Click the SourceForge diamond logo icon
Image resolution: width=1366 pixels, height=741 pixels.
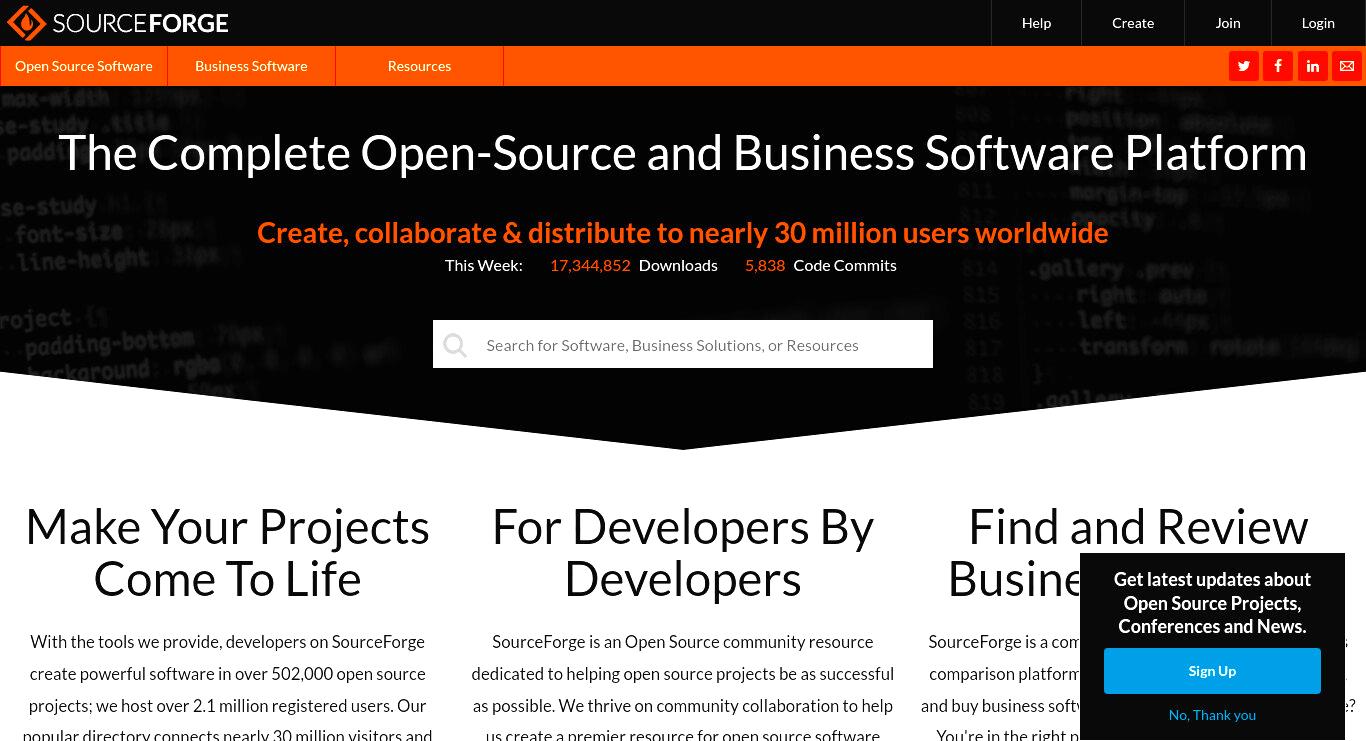tap(26, 23)
